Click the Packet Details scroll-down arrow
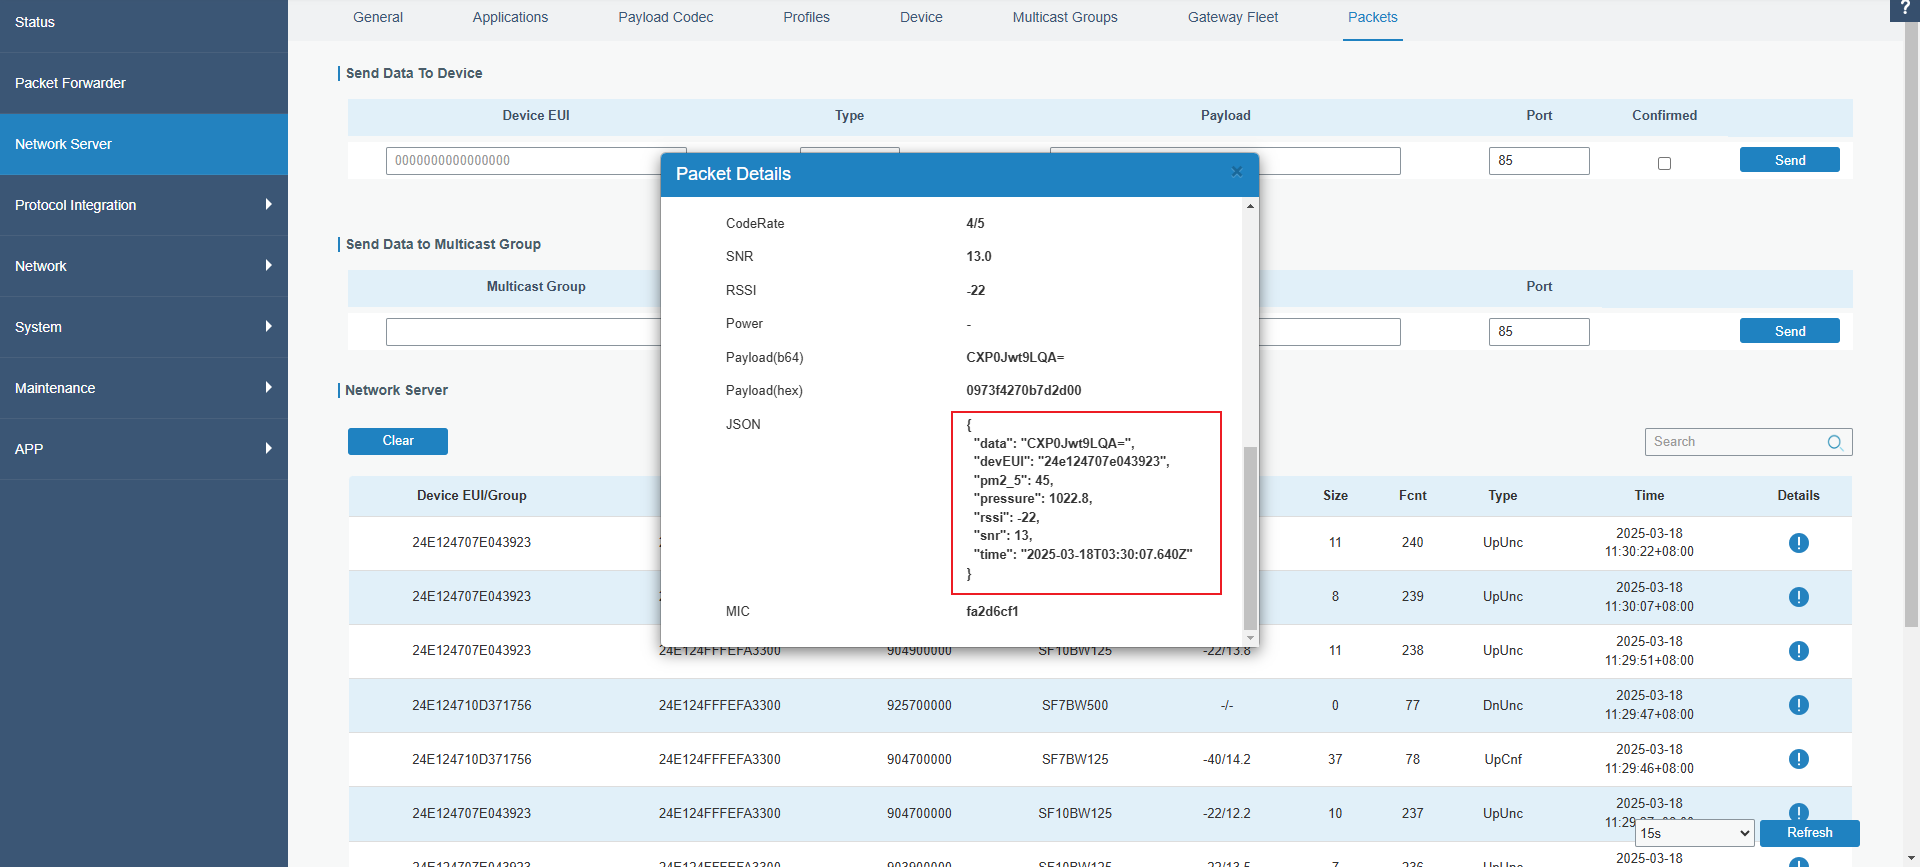The width and height of the screenshot is (1920, 867). (x=1250, y=637)
